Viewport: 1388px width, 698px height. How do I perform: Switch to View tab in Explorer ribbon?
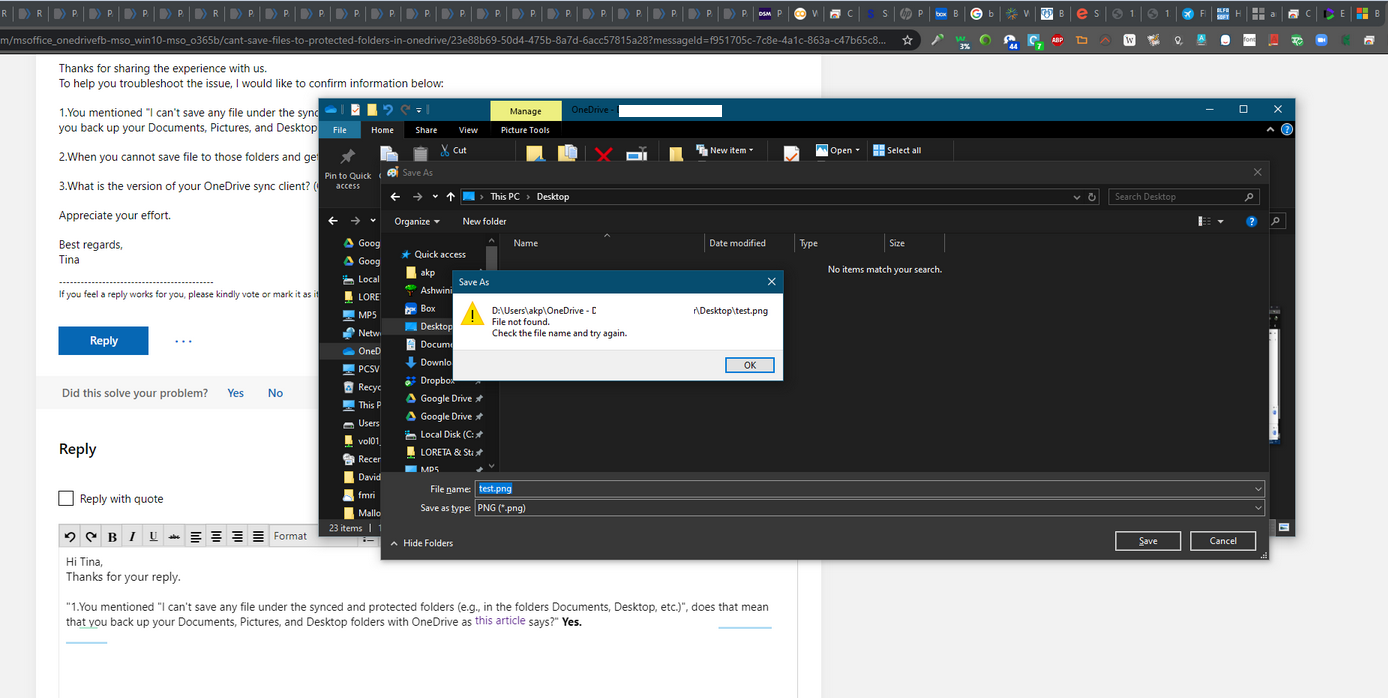(468, 130)
